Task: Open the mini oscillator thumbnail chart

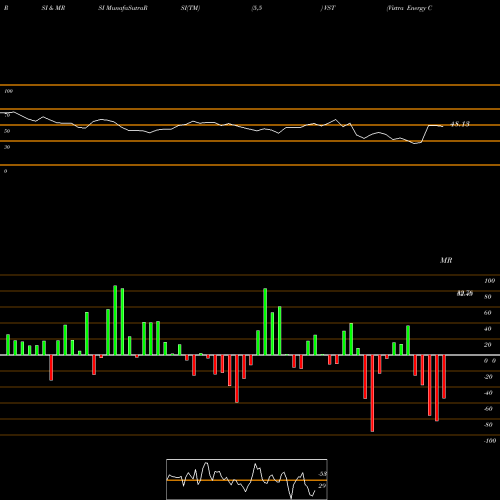Action: click(247, 479)
